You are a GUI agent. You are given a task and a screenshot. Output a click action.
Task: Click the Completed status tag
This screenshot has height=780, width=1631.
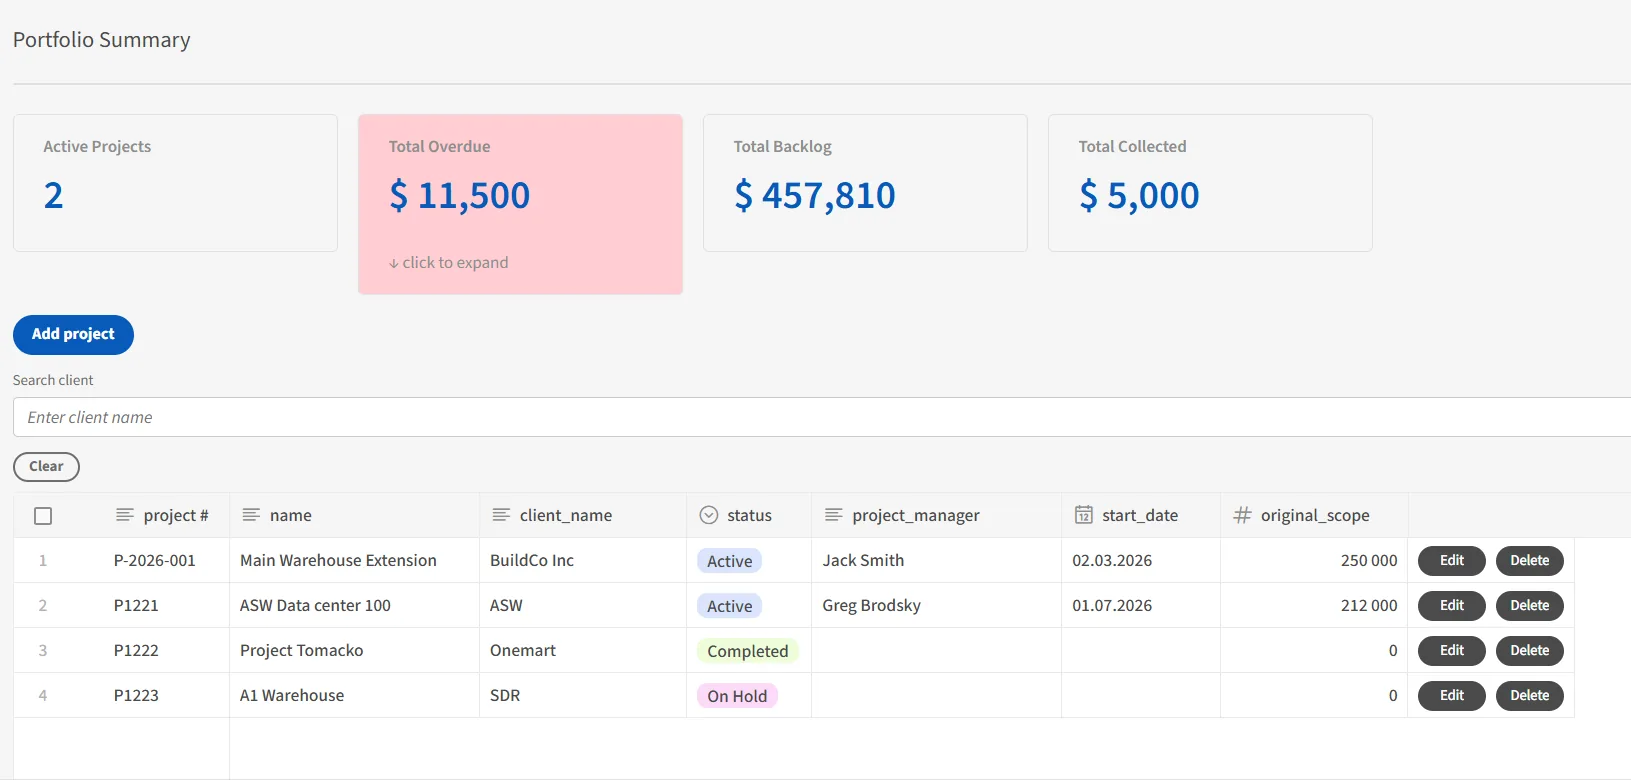click(747, 651)
